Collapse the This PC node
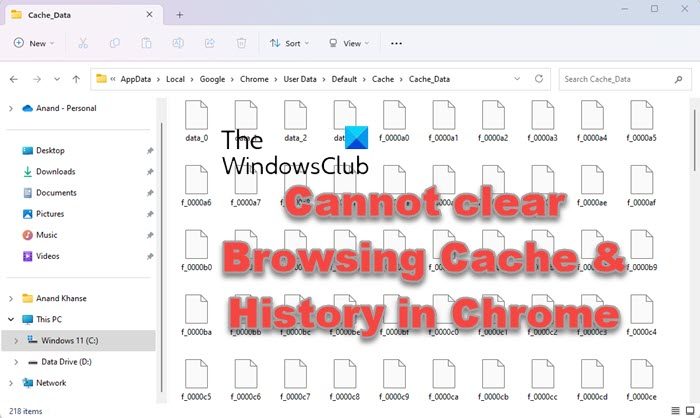 11,320
